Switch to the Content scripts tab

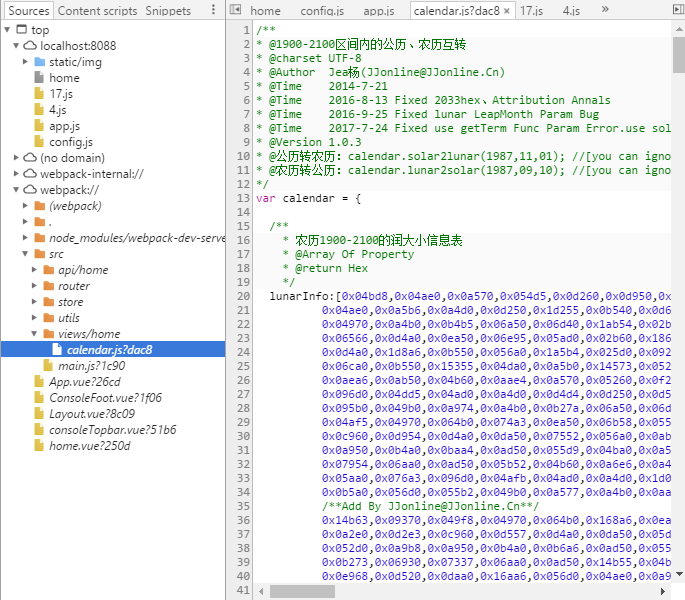click(x=97, y=10)
